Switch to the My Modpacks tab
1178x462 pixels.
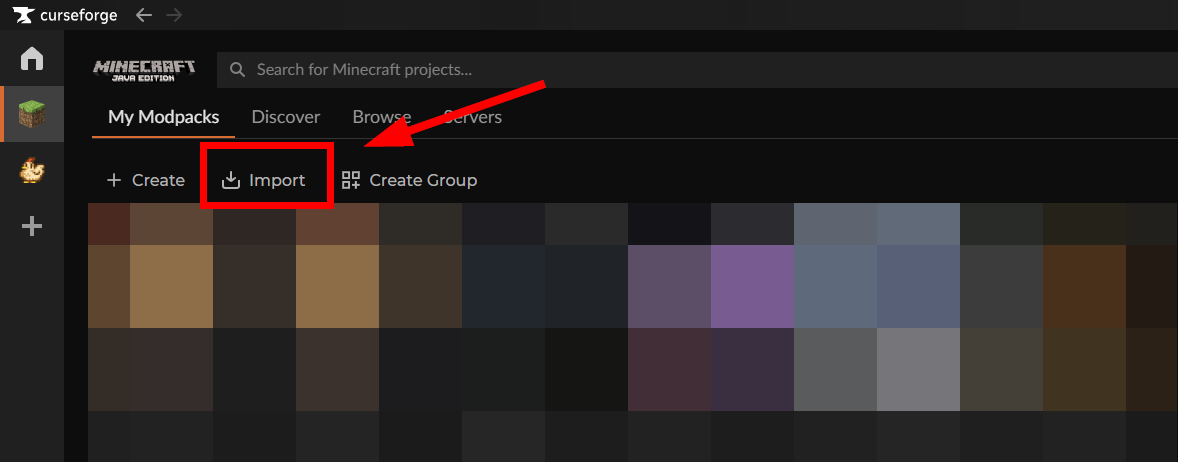click(x=164, y=117)
